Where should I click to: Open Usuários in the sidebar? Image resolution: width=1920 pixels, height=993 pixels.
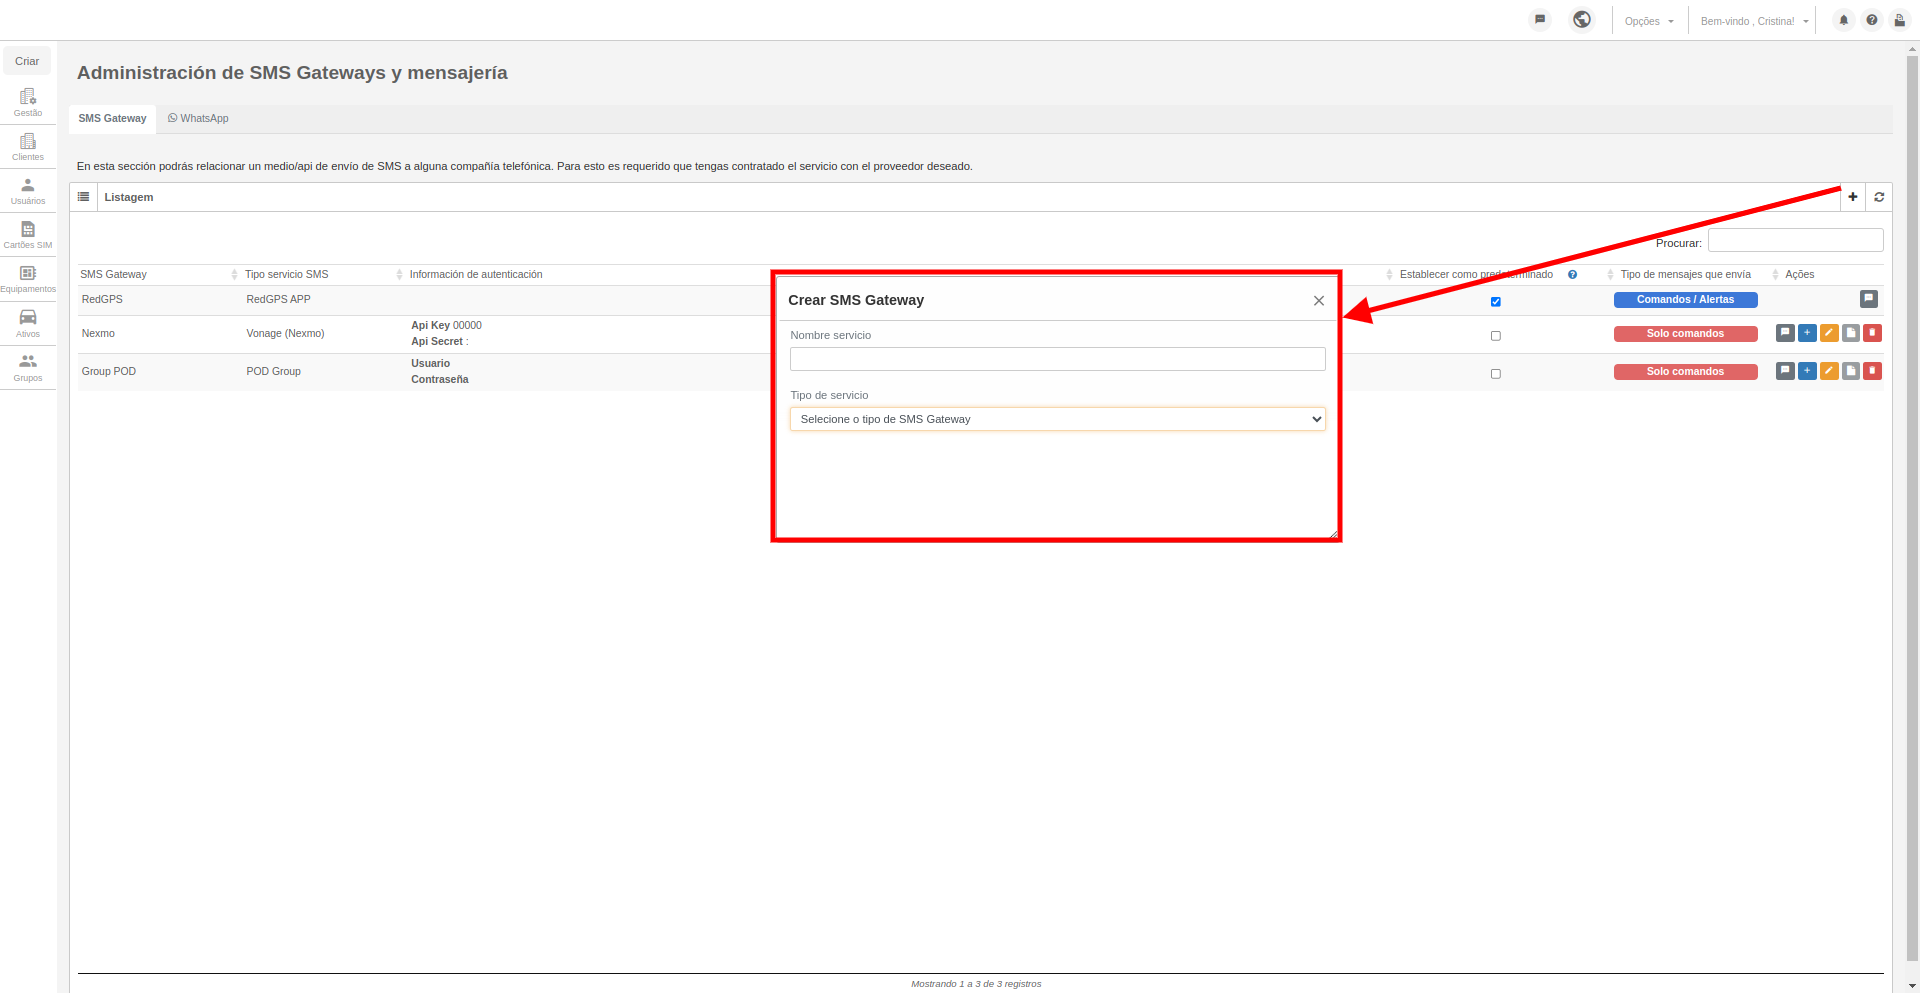coord(28,191)
